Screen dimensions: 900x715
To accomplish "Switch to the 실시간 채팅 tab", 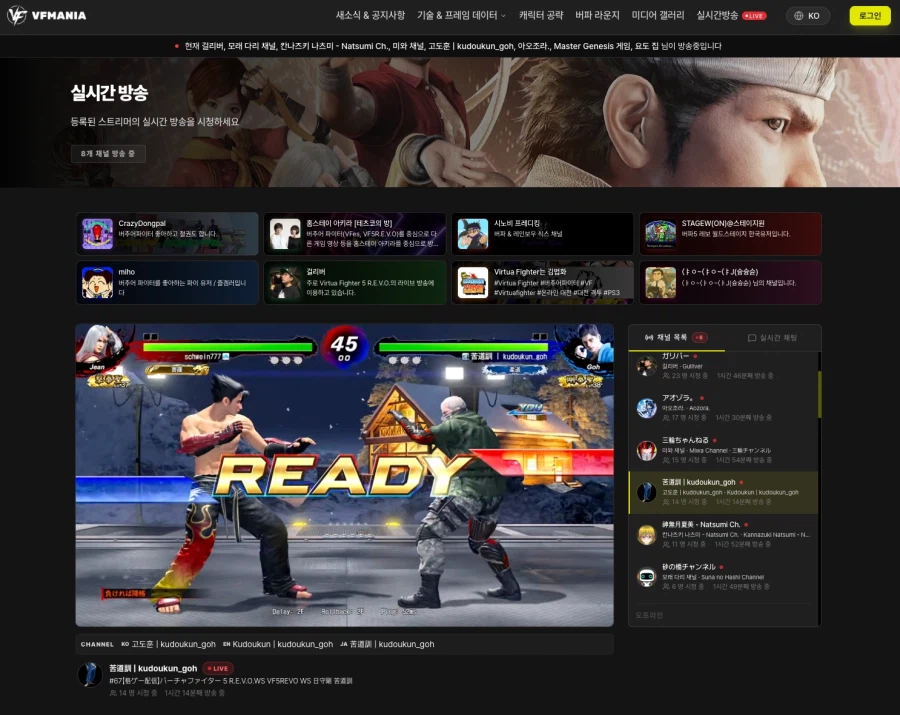I will [772, 338].
